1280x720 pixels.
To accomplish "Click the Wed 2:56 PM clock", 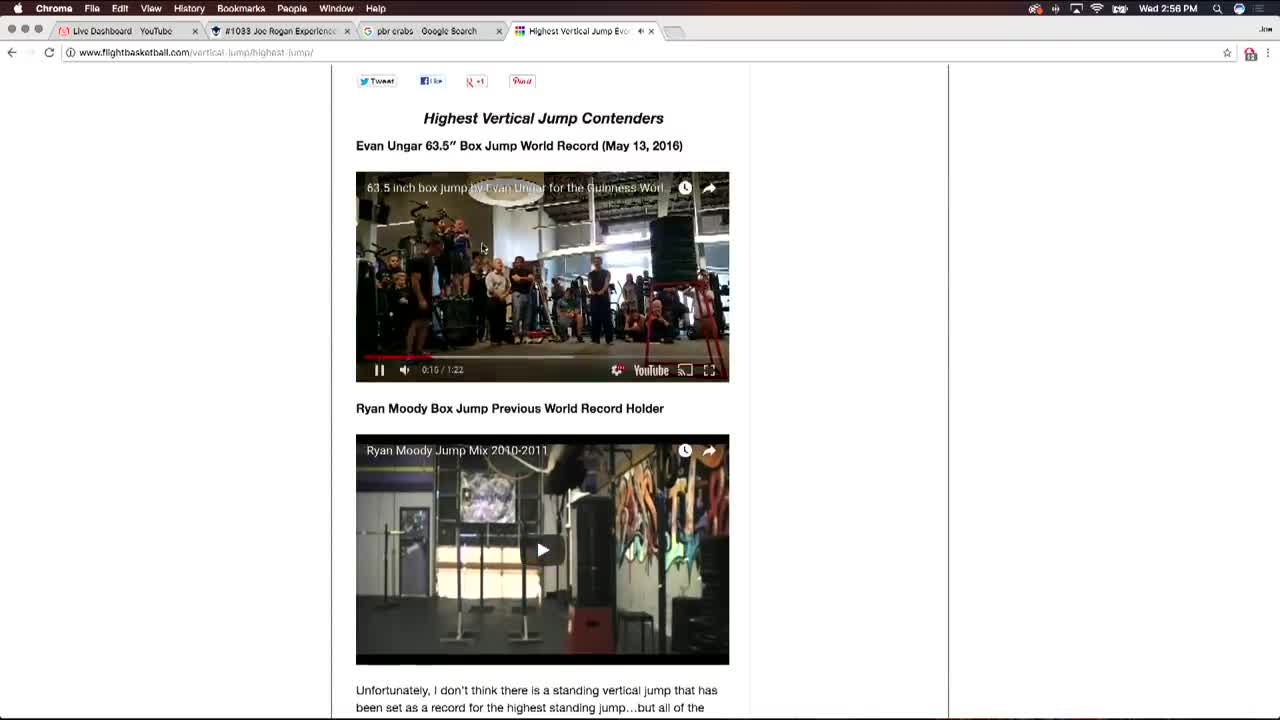I will [x=1168, y=8].
